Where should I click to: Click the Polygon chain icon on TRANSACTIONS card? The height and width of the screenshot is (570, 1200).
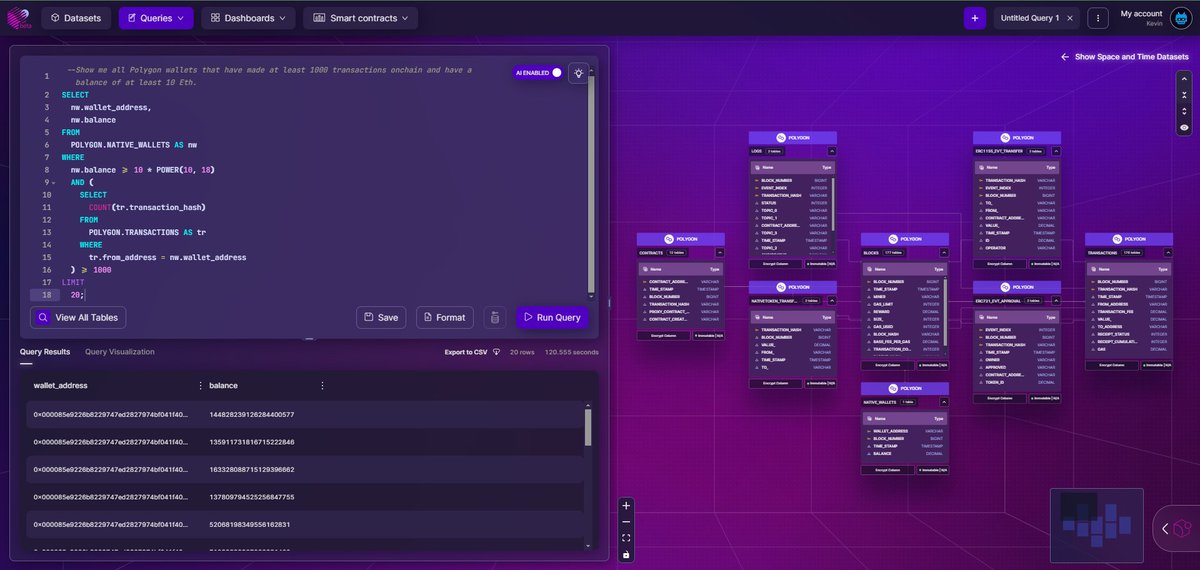click(1119, 239)
